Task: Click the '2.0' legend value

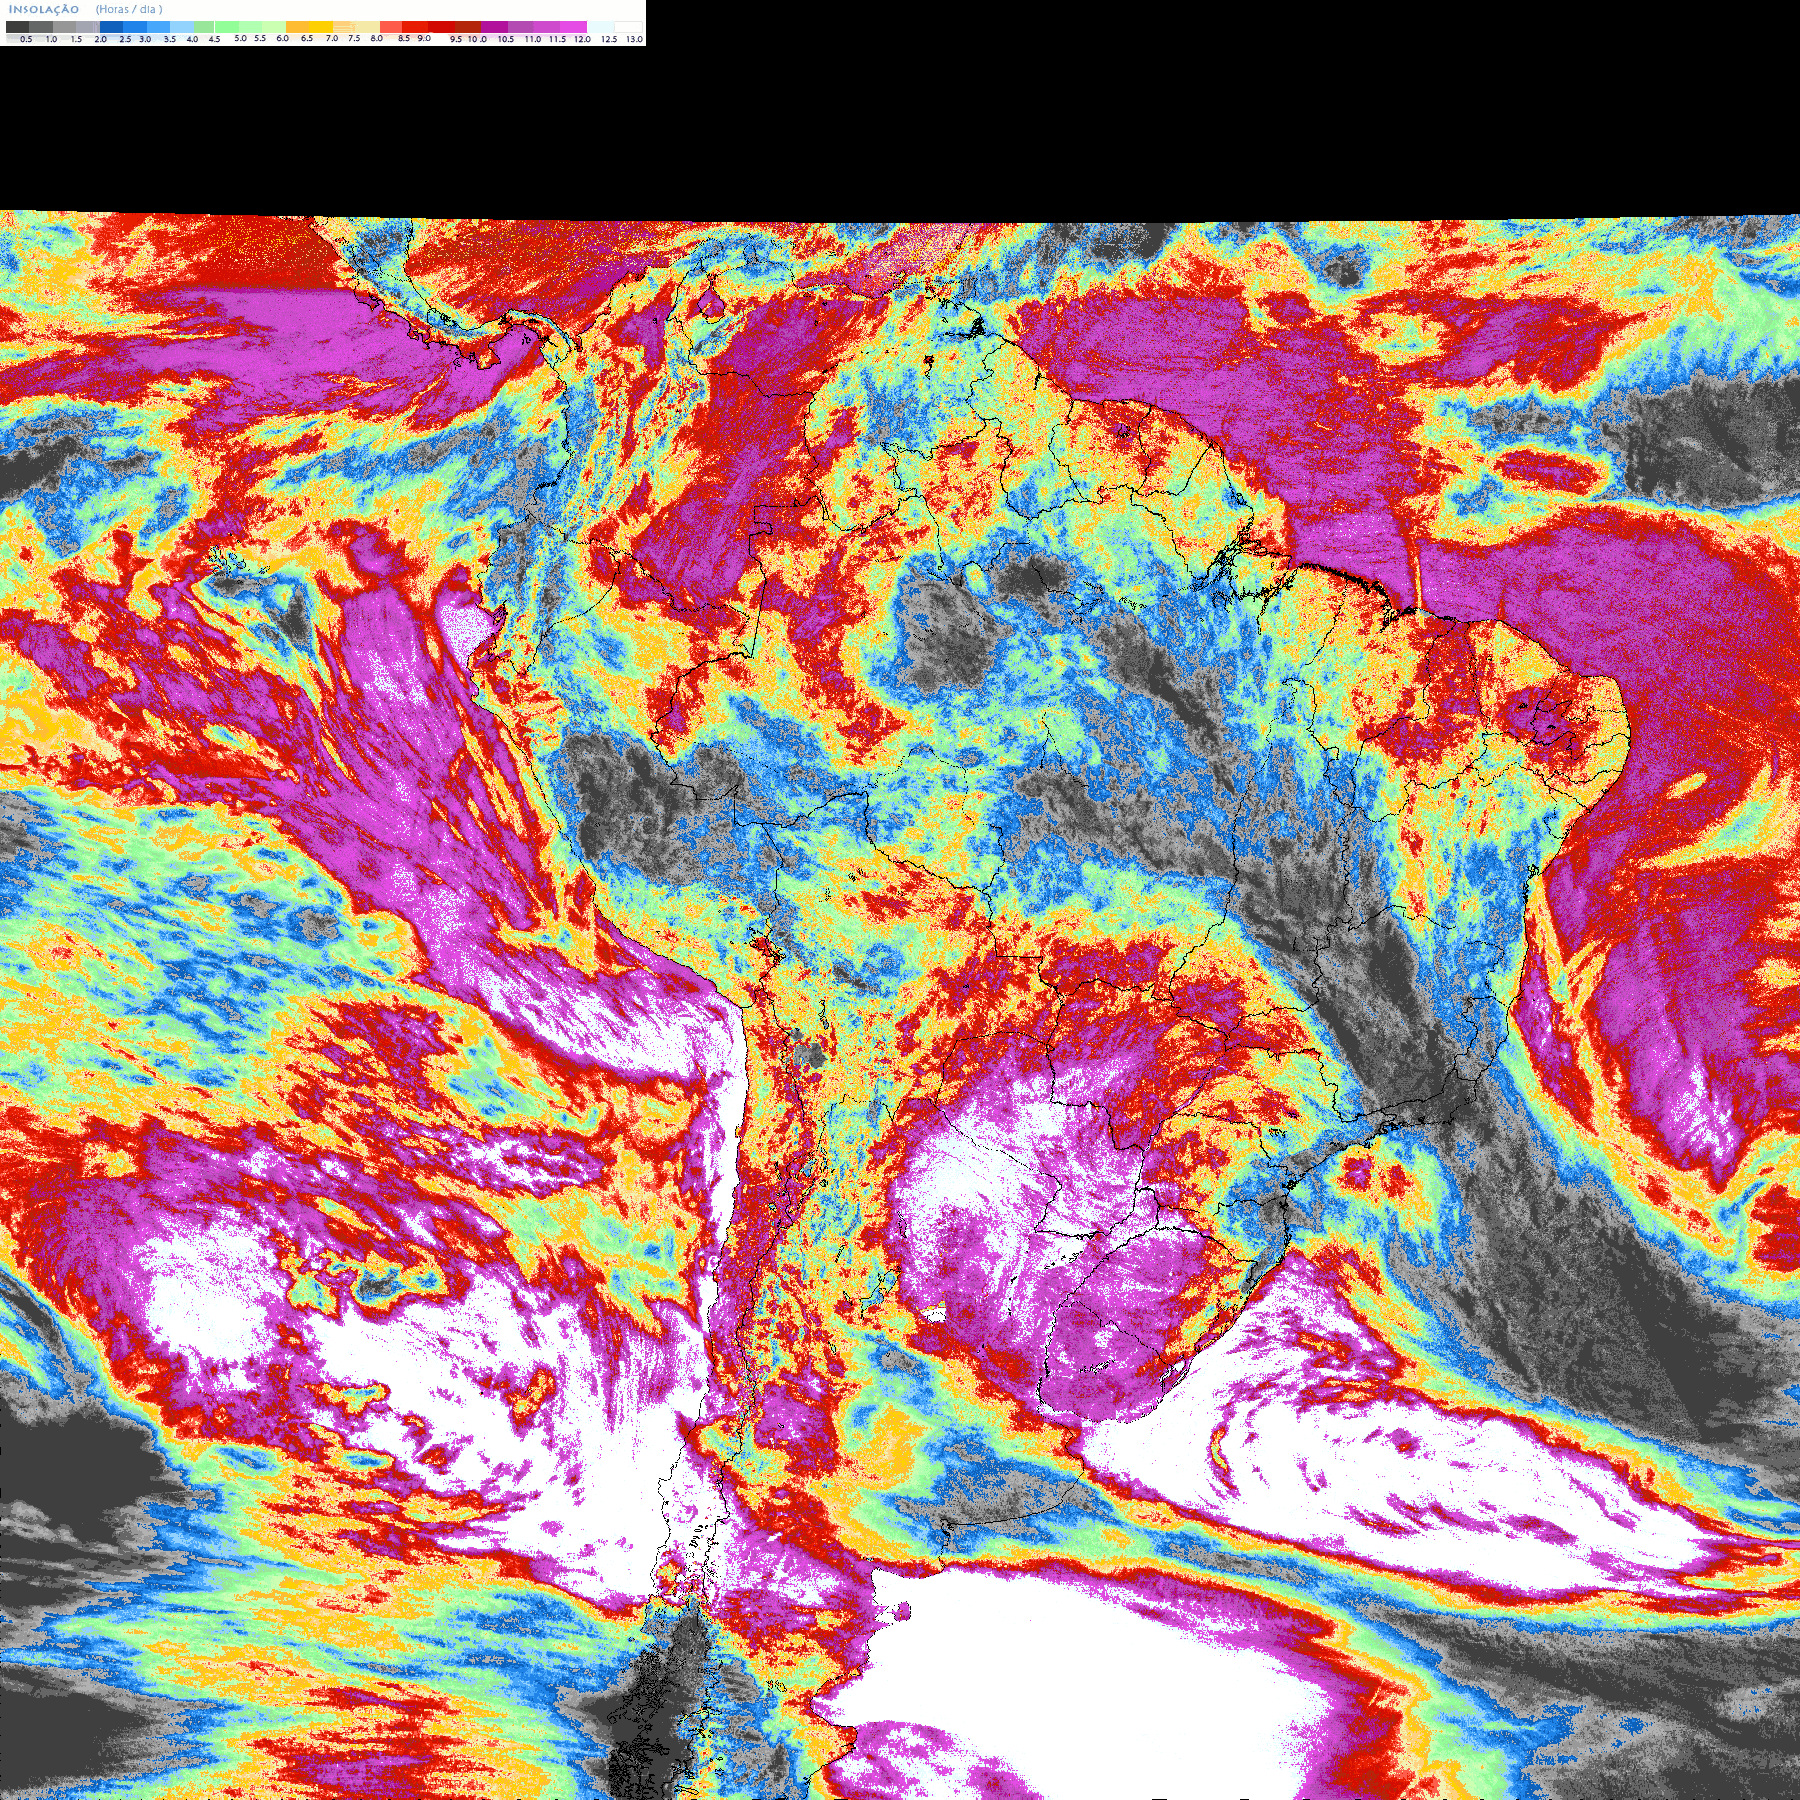Action: [x=101, y=39]
